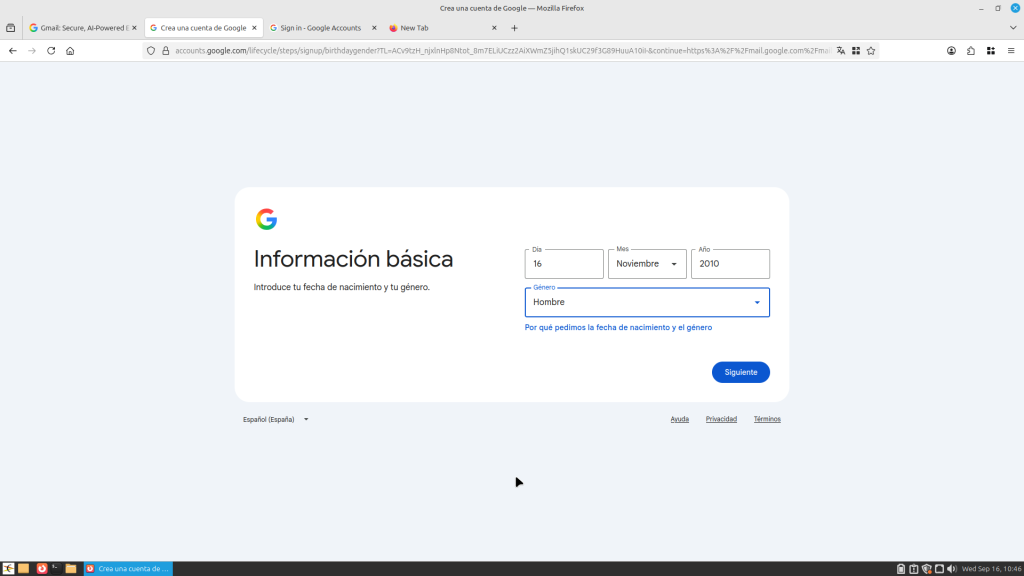The image size is (1024, 576).
Task: Close the New Tab tab
Action: click(x=494, y=28)
